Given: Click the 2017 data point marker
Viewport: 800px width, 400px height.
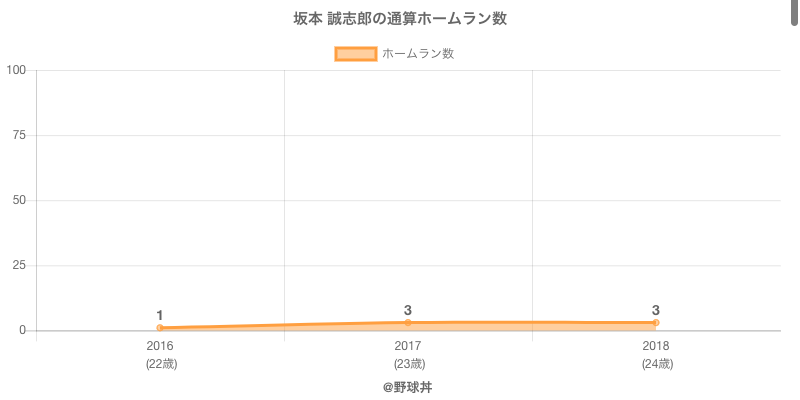Looking at the screenshot, I should pyautogui.click(x=408, y=323).
